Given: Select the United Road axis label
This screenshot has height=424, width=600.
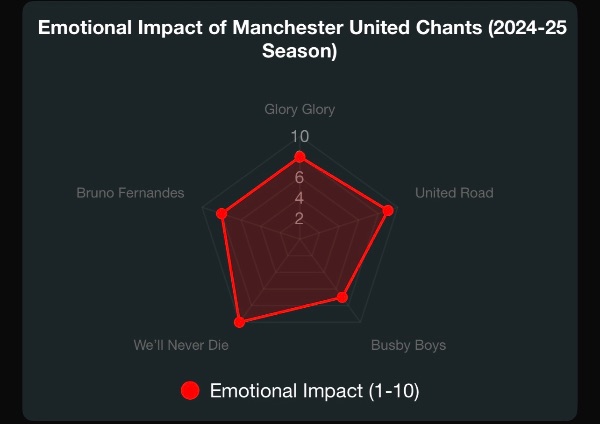Looking at the screenshot, I should point(454,193).
